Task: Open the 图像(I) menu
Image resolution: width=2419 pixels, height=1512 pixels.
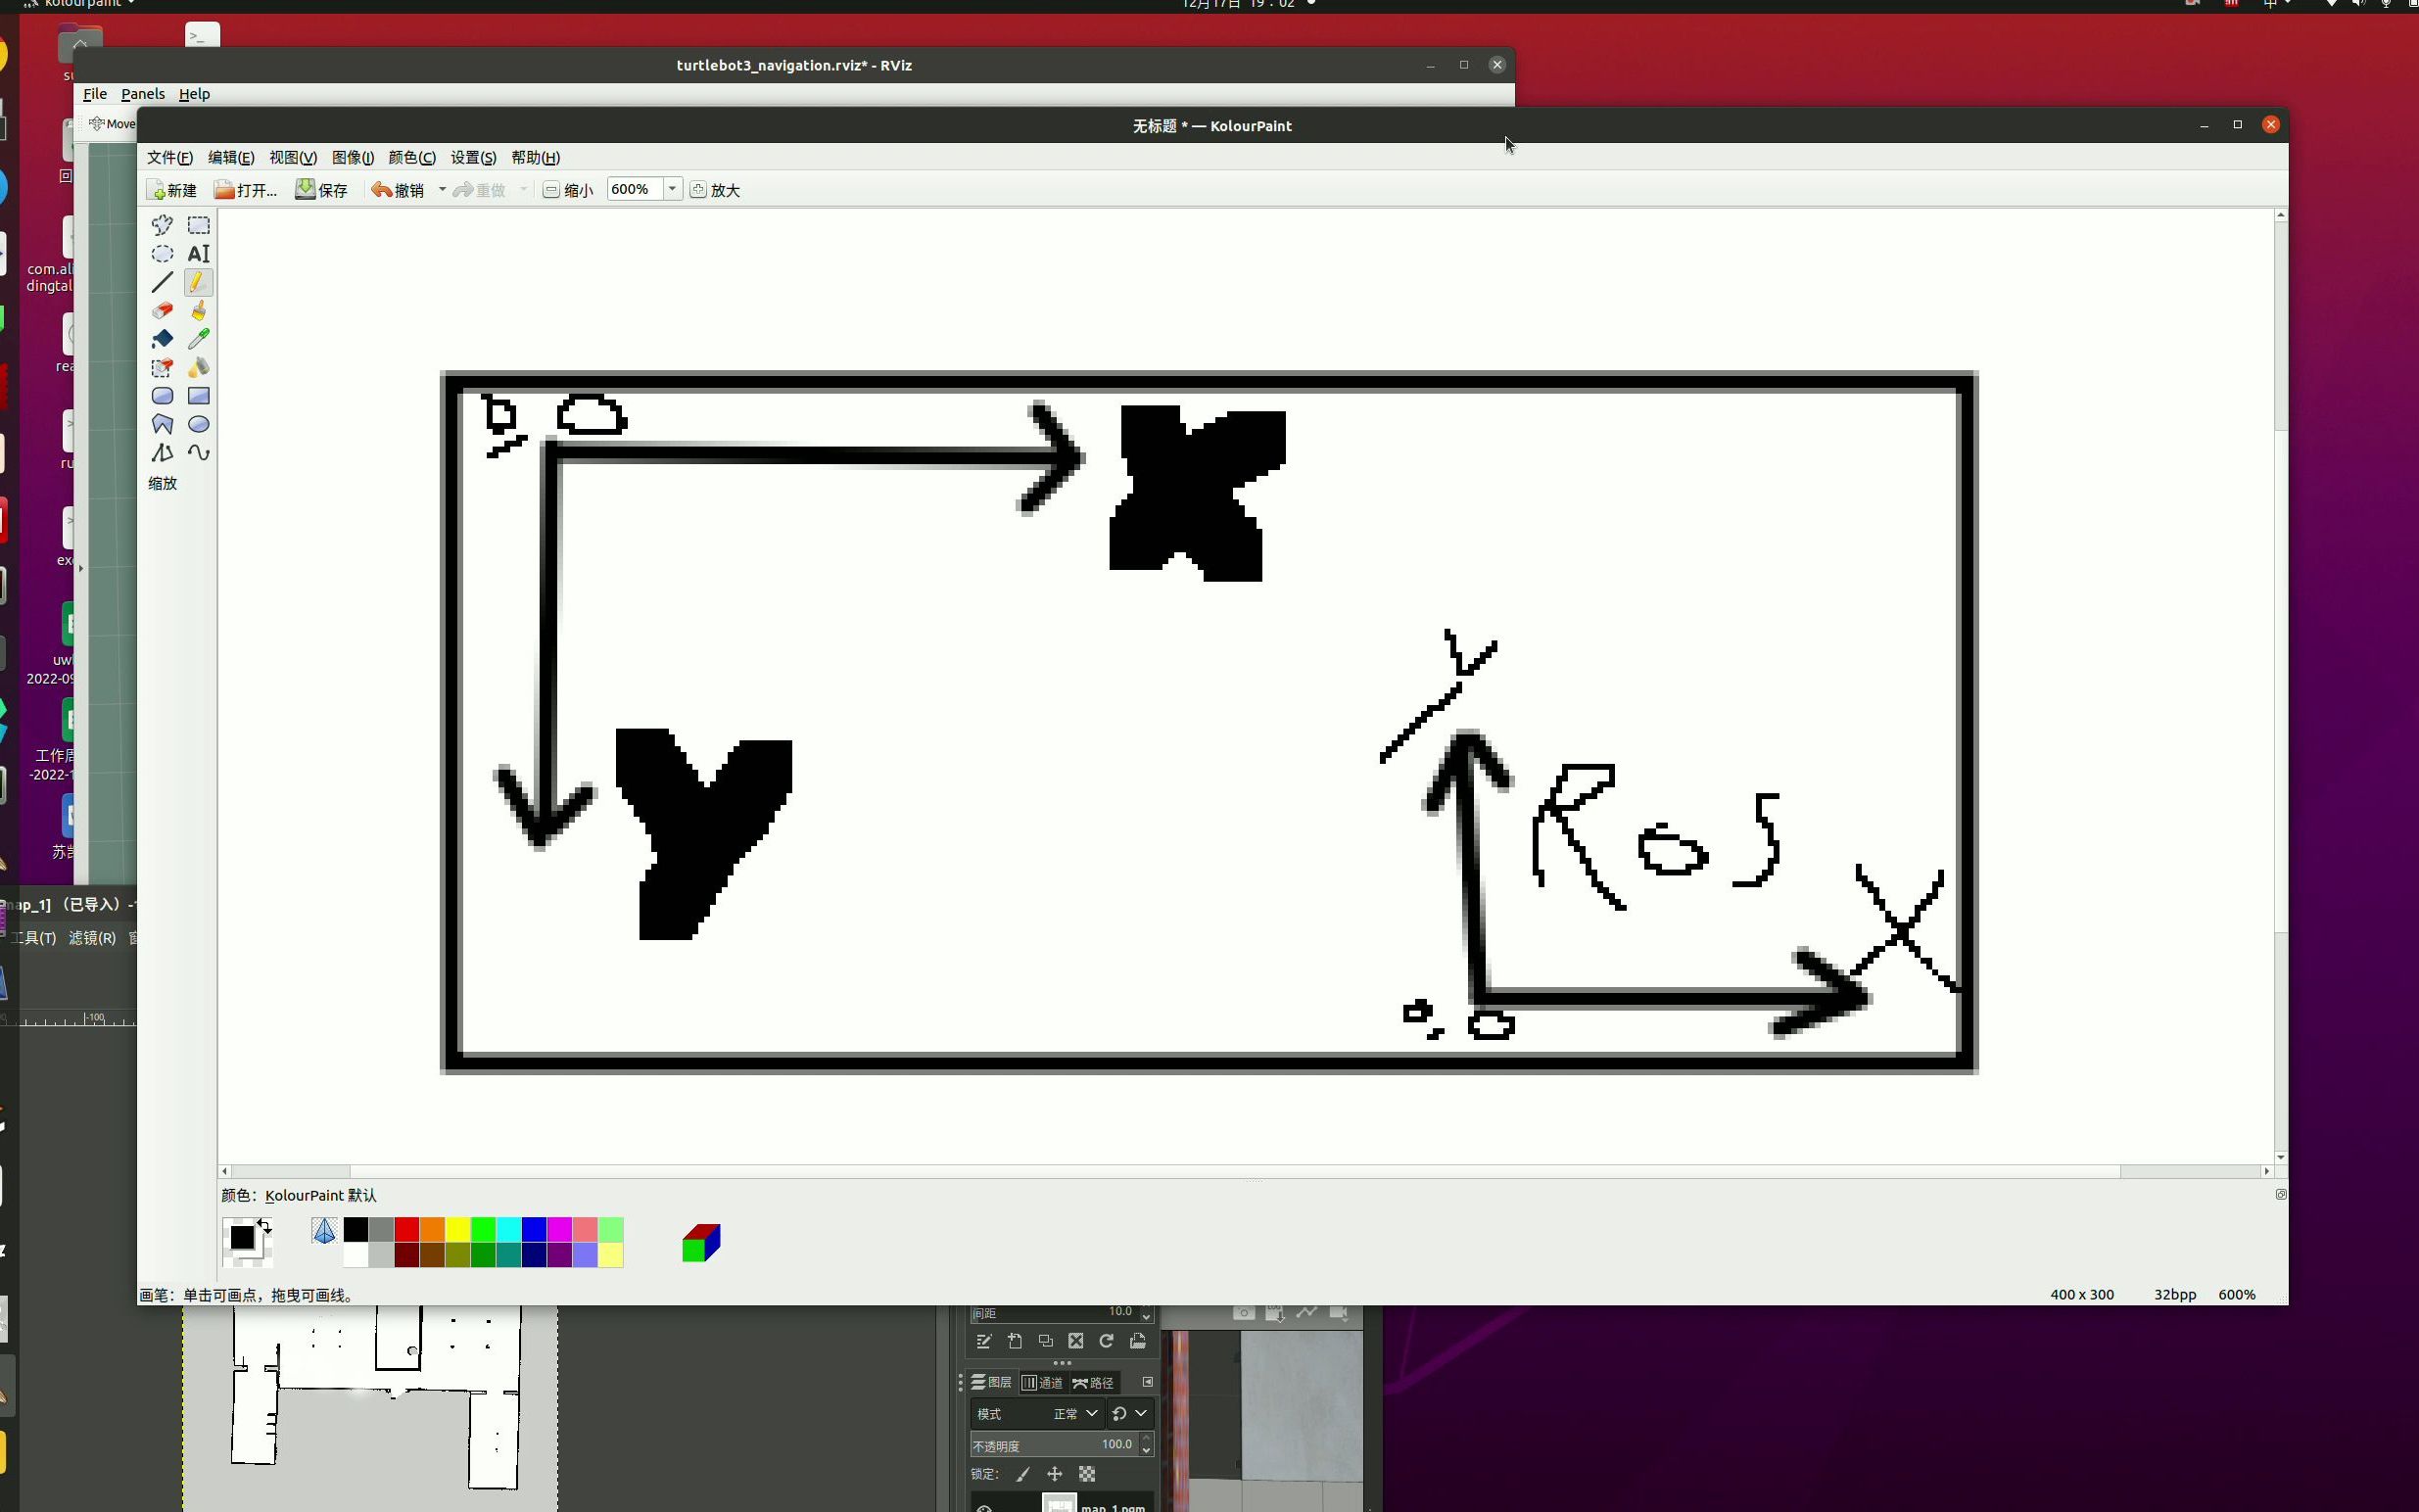Action: coord(353,158)
